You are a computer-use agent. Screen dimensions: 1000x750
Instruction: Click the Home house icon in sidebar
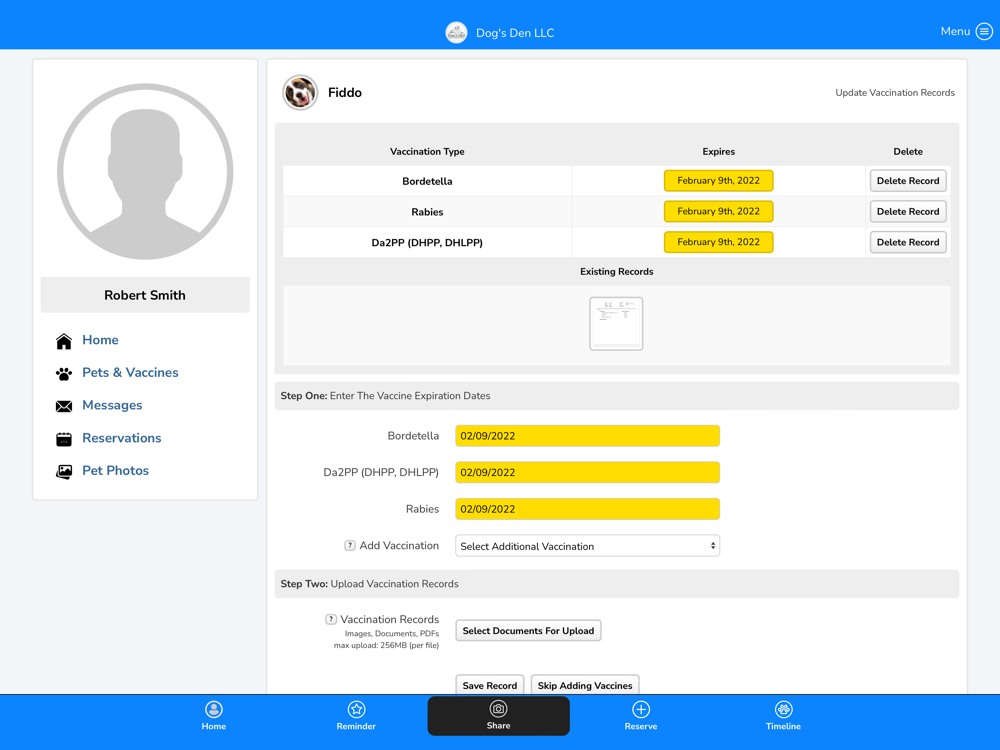tap(64, 341)
